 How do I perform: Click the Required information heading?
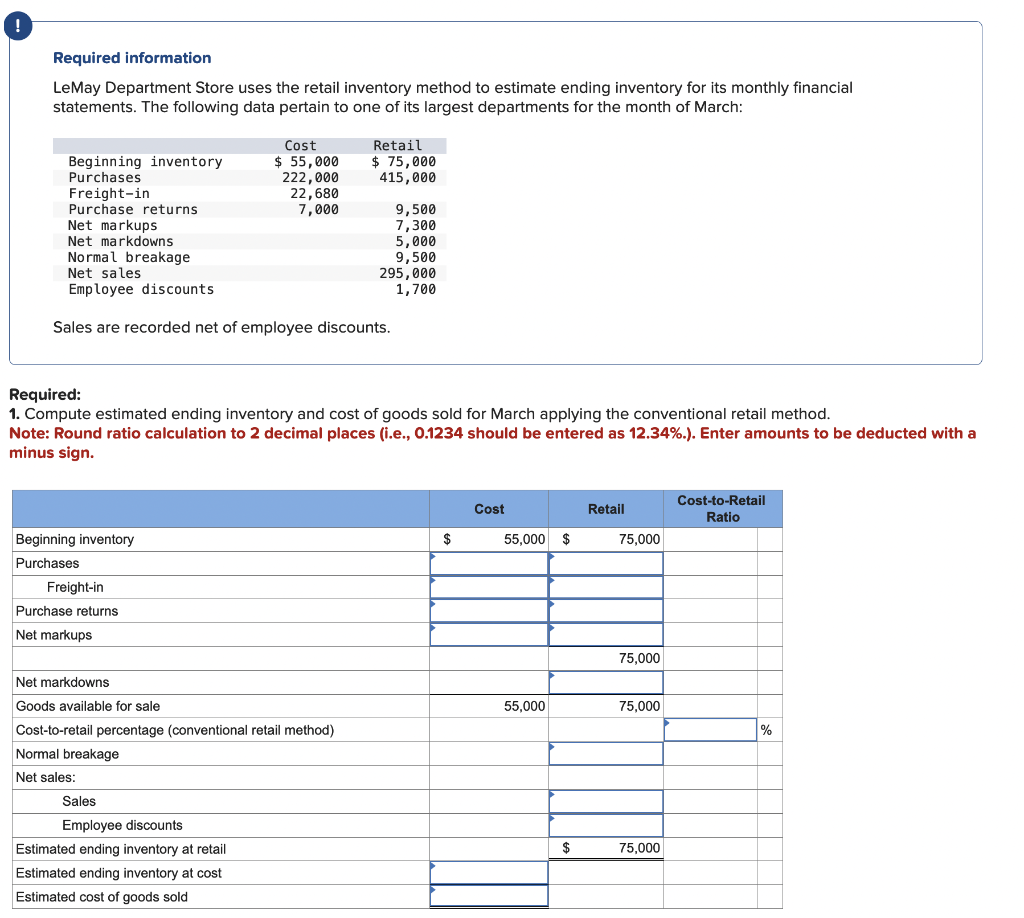(131, 57)
